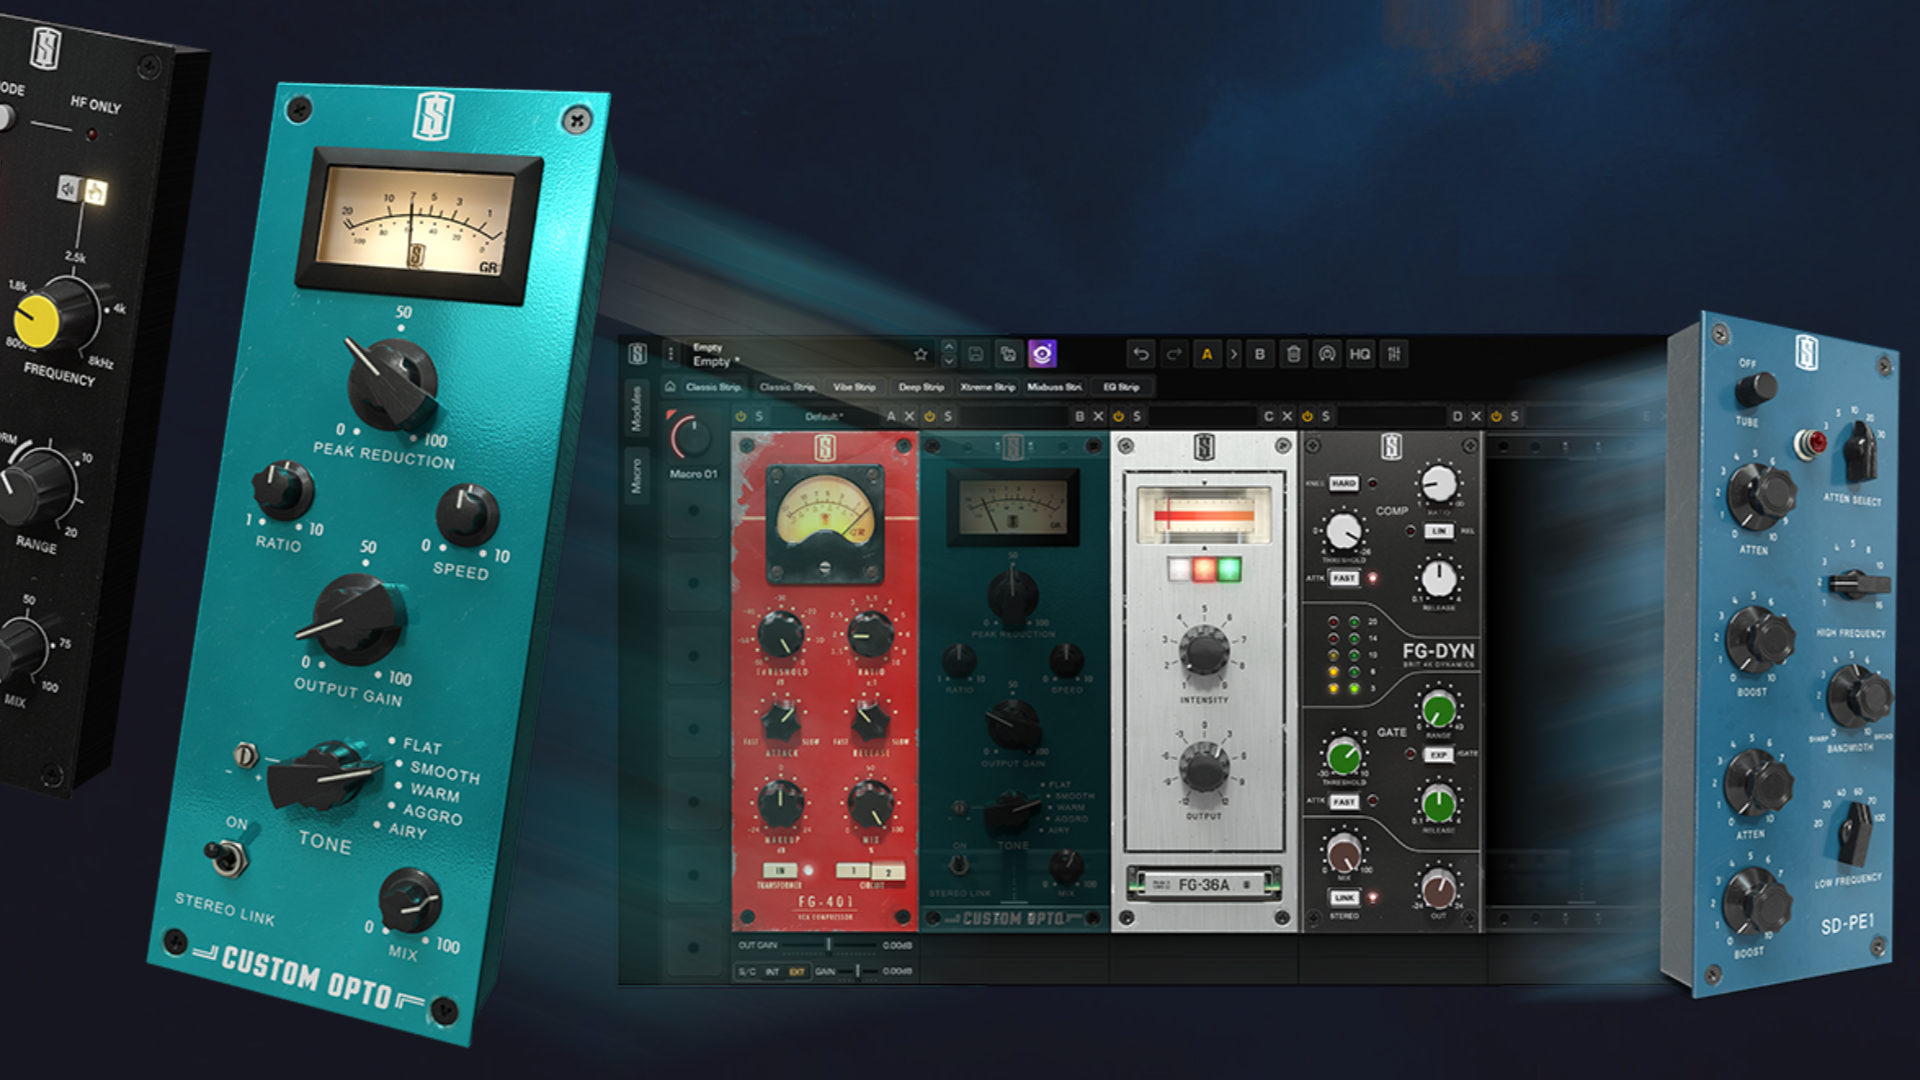This screenshot has height=1080, width=1920.
Task: Click the redo arrow icon
Action: pyautogui.click(x=1173, y=355)
